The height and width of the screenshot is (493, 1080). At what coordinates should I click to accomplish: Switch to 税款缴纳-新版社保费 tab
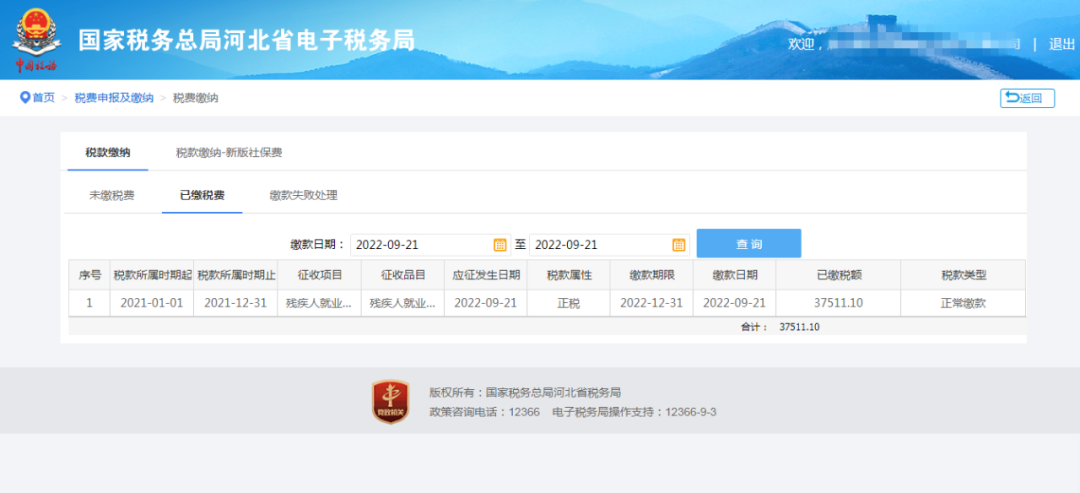pos(229,152)
